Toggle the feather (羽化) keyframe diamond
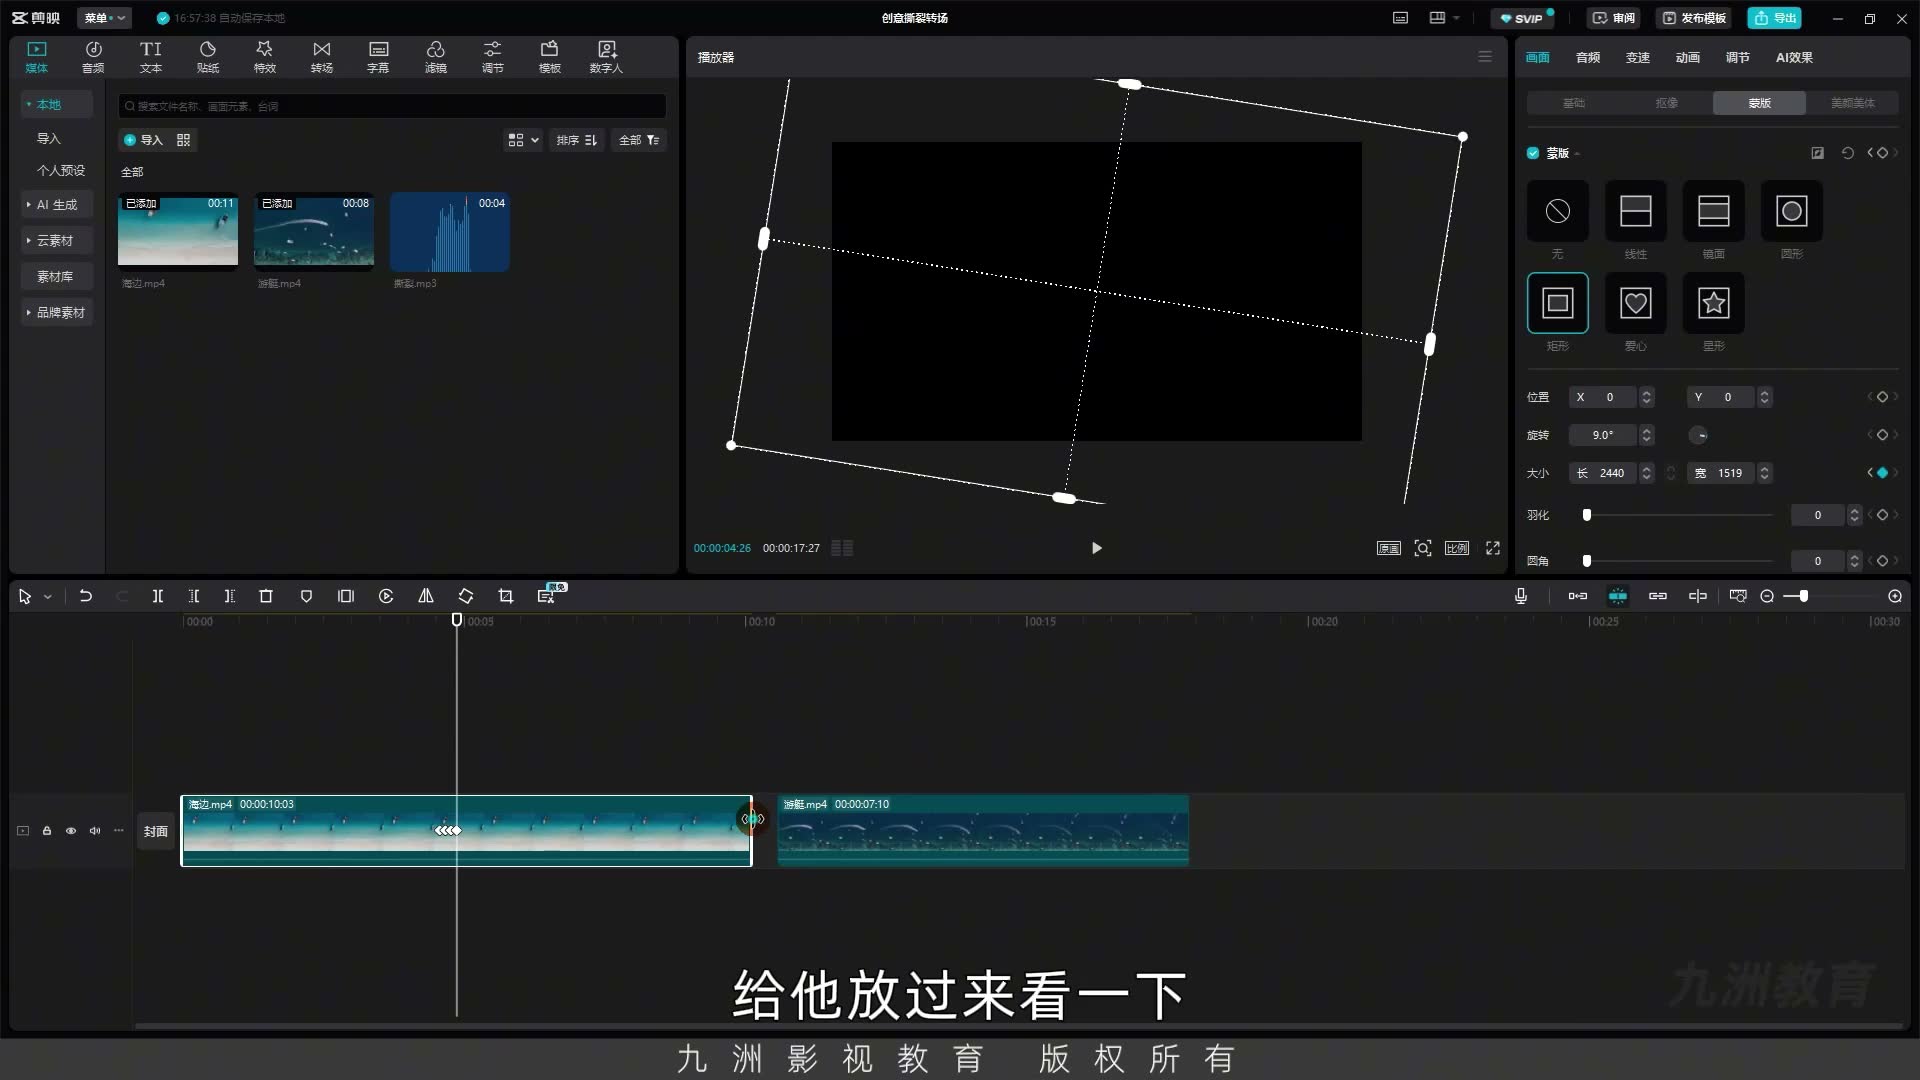This screenshot has height=1080, width=1920. (x=1883, y=515)
